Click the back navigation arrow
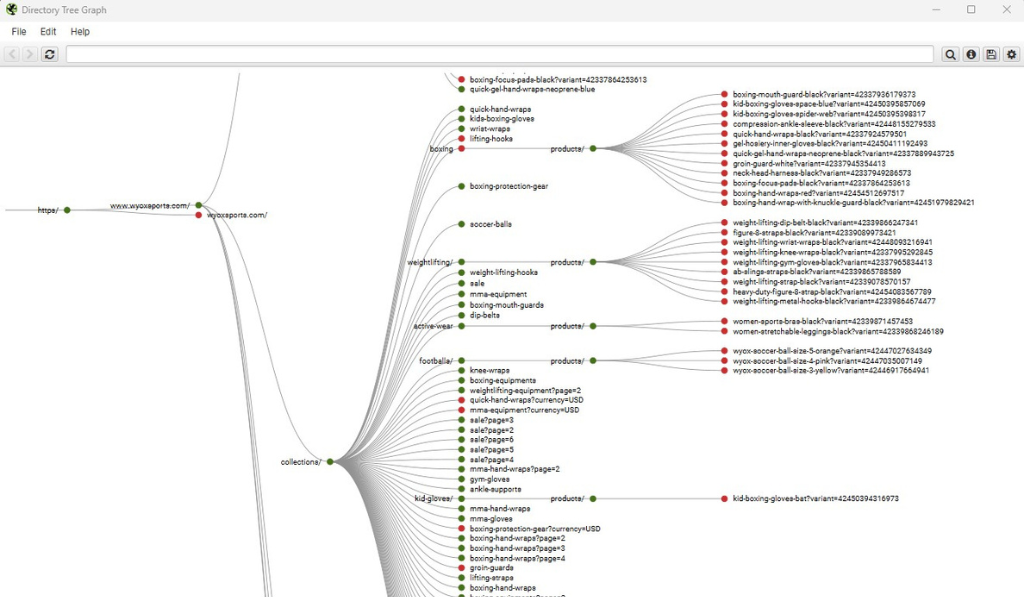This screenshot has height=597, width=1024. coord(12,54)
